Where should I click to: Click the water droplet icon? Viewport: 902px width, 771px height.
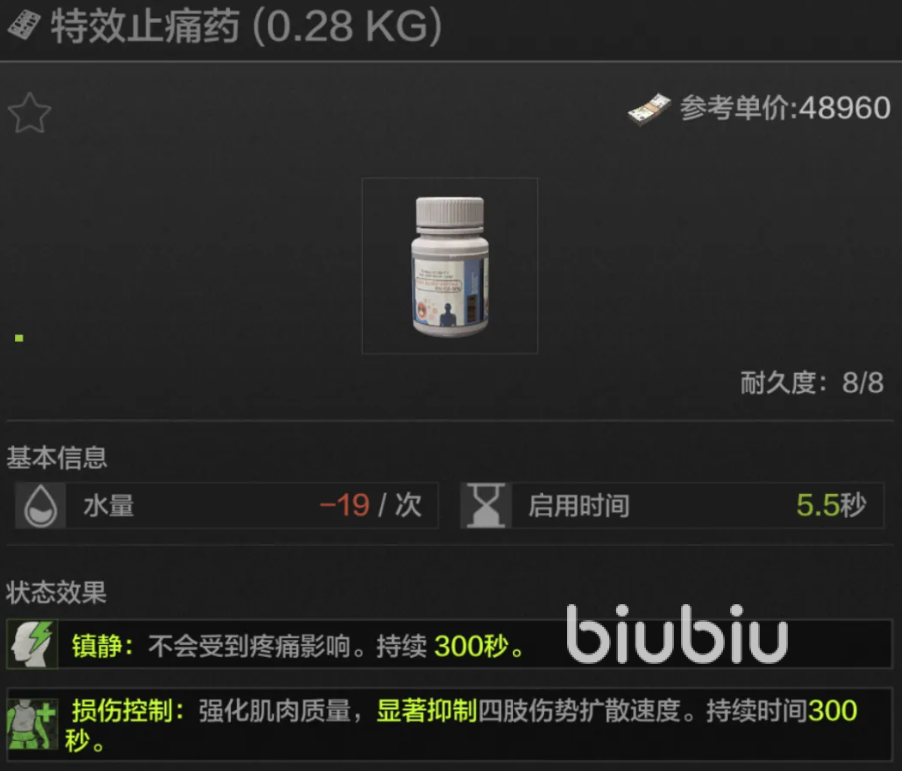(x=40, y=506)
